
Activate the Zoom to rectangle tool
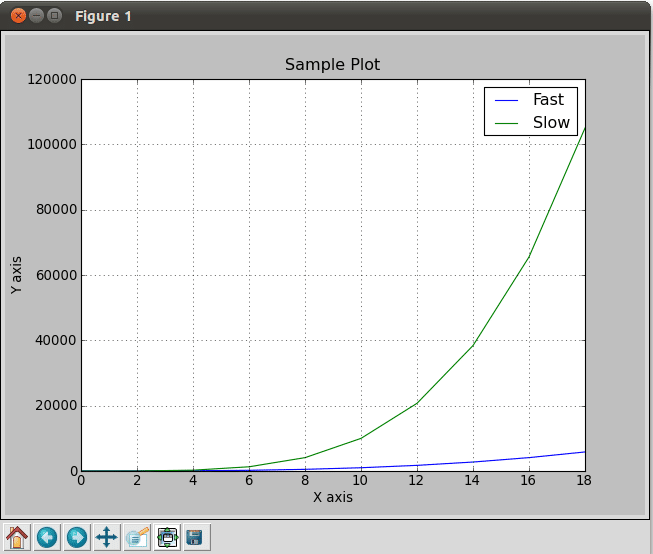137,537
